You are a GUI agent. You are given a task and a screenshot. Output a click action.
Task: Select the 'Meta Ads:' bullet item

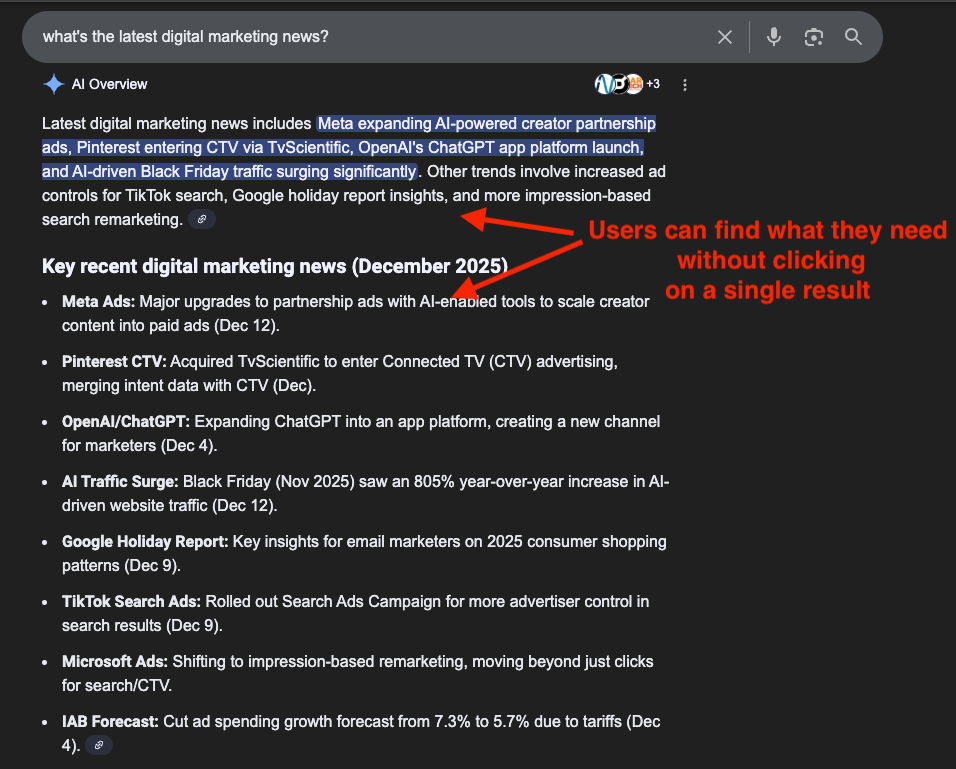99,302
